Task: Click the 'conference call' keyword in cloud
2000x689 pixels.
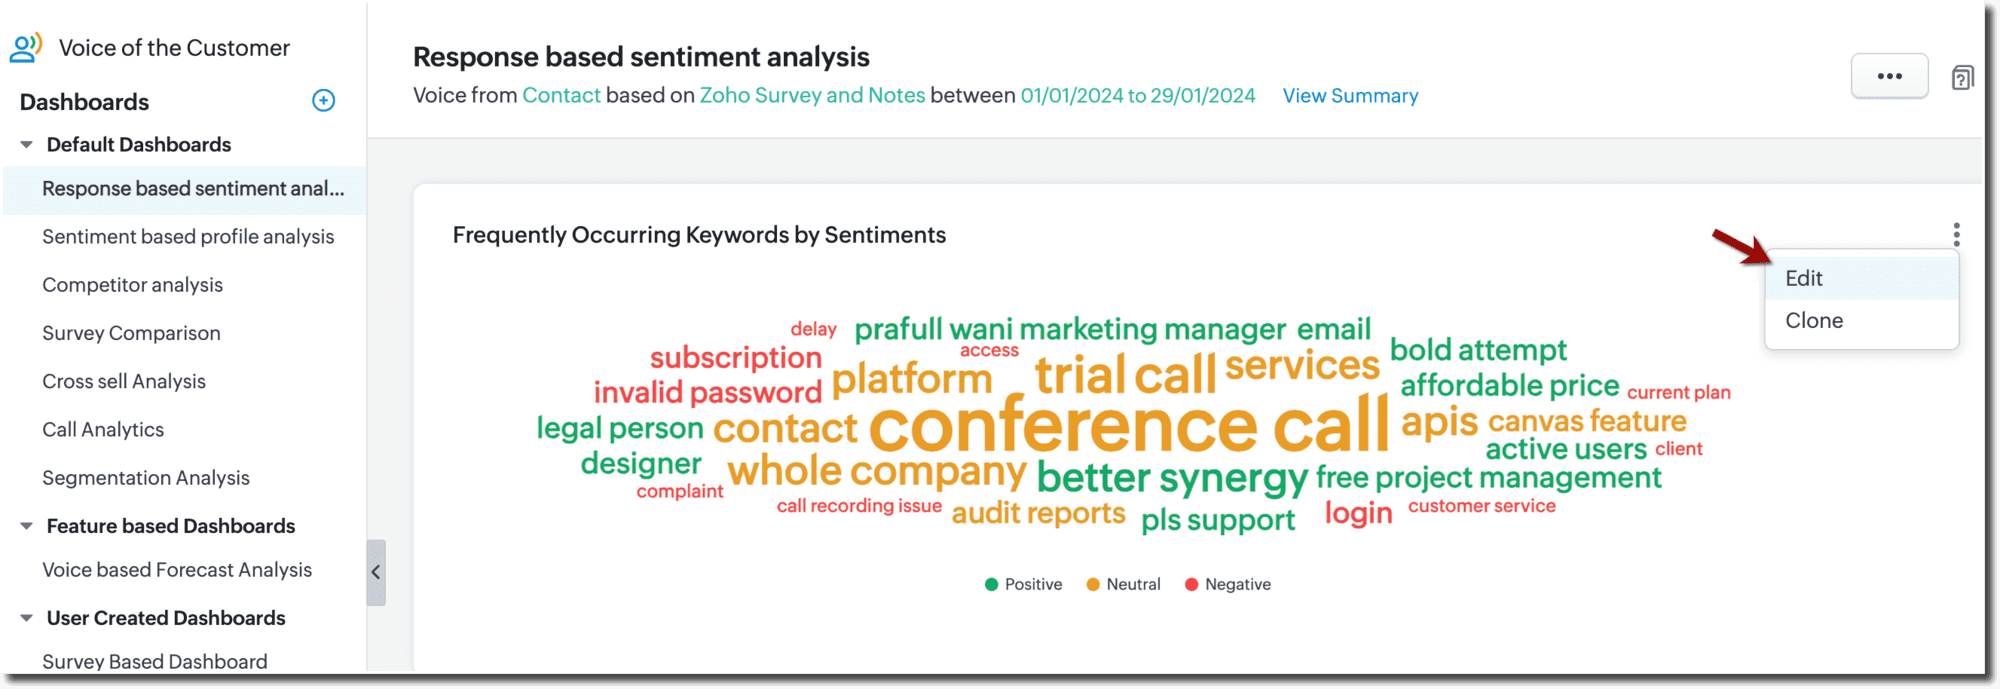Action: 1128,425
